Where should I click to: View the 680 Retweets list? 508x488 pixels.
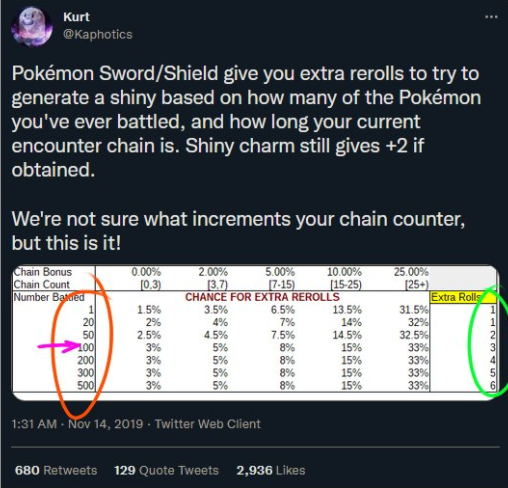(56, 470)
